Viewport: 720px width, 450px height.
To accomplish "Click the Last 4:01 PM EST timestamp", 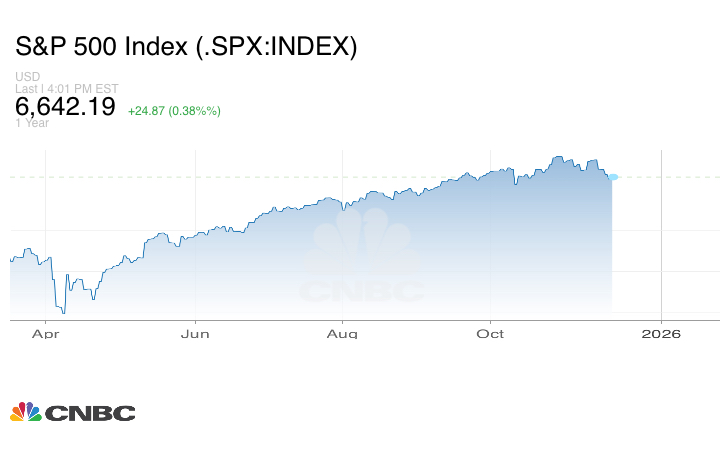I will coord(67,89).
